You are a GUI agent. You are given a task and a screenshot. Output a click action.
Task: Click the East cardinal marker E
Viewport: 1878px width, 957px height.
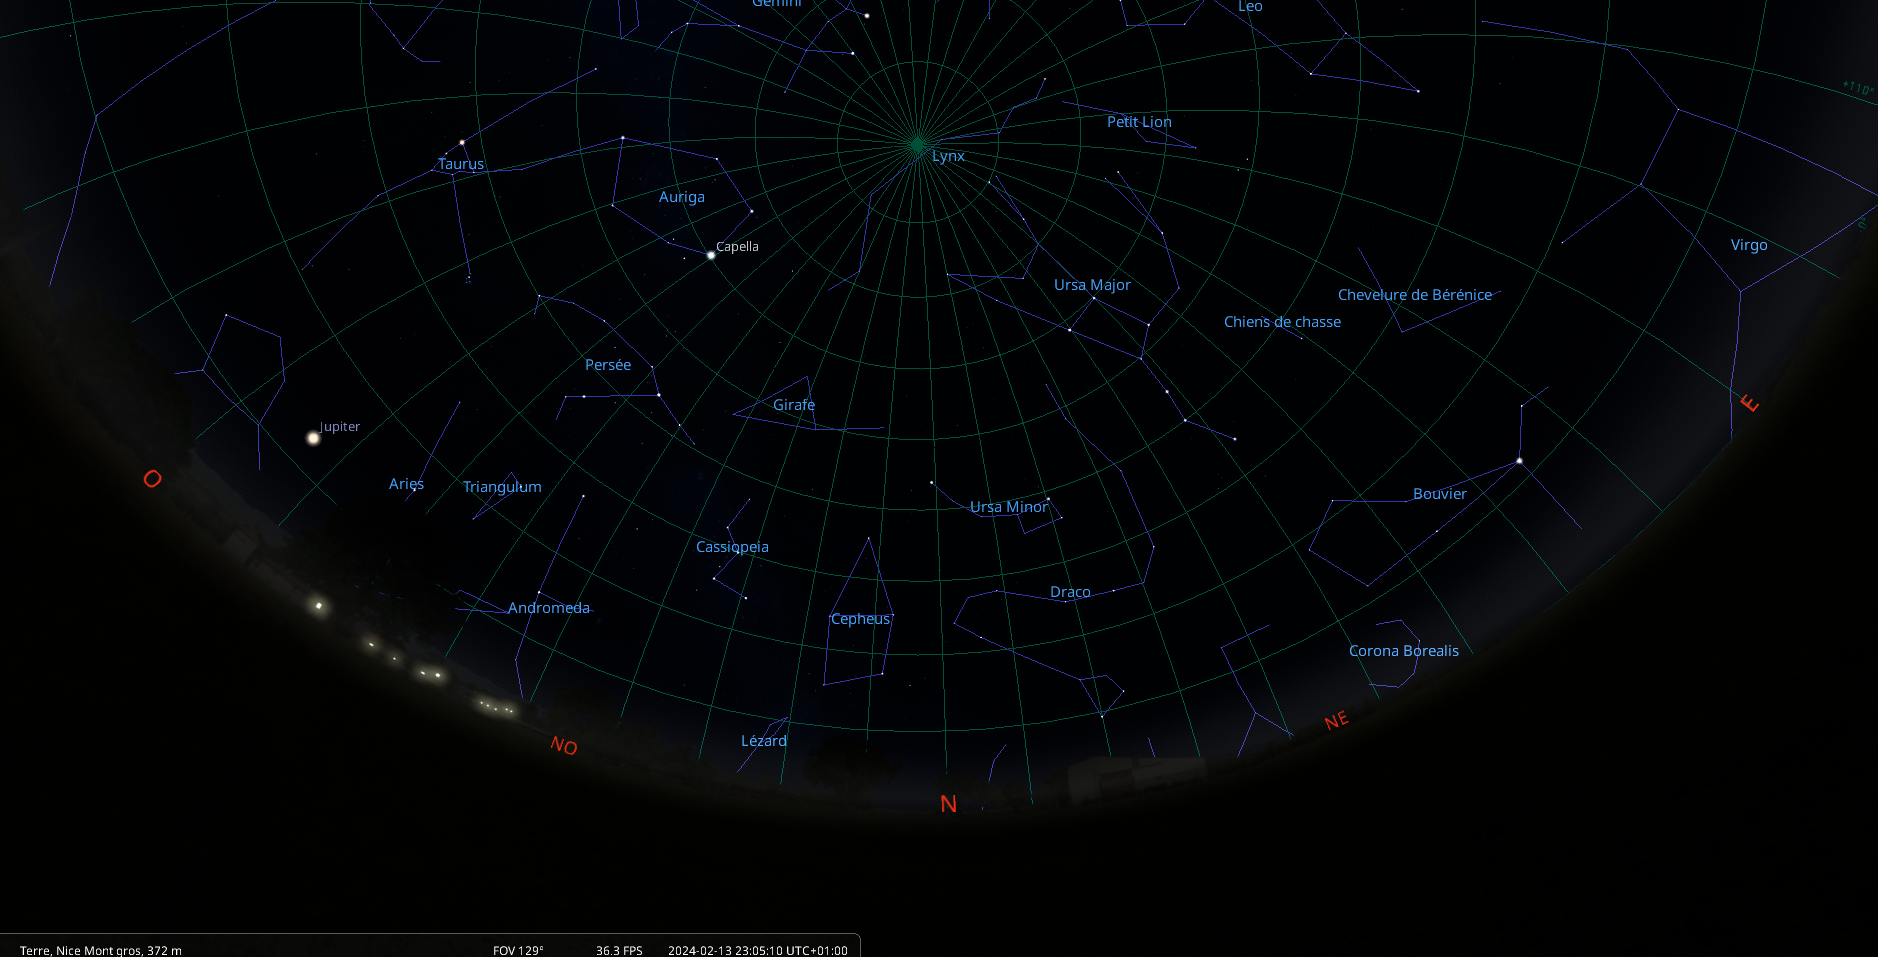pyautogui.click(x=1748, y=403)
